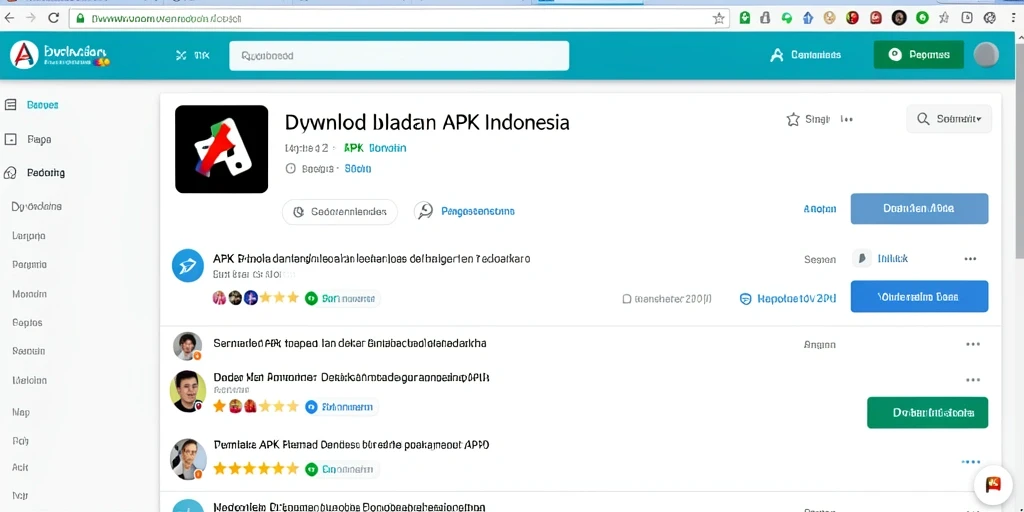
Task: Go back with the browser back arrow
Action: click(x=9, y=18)
